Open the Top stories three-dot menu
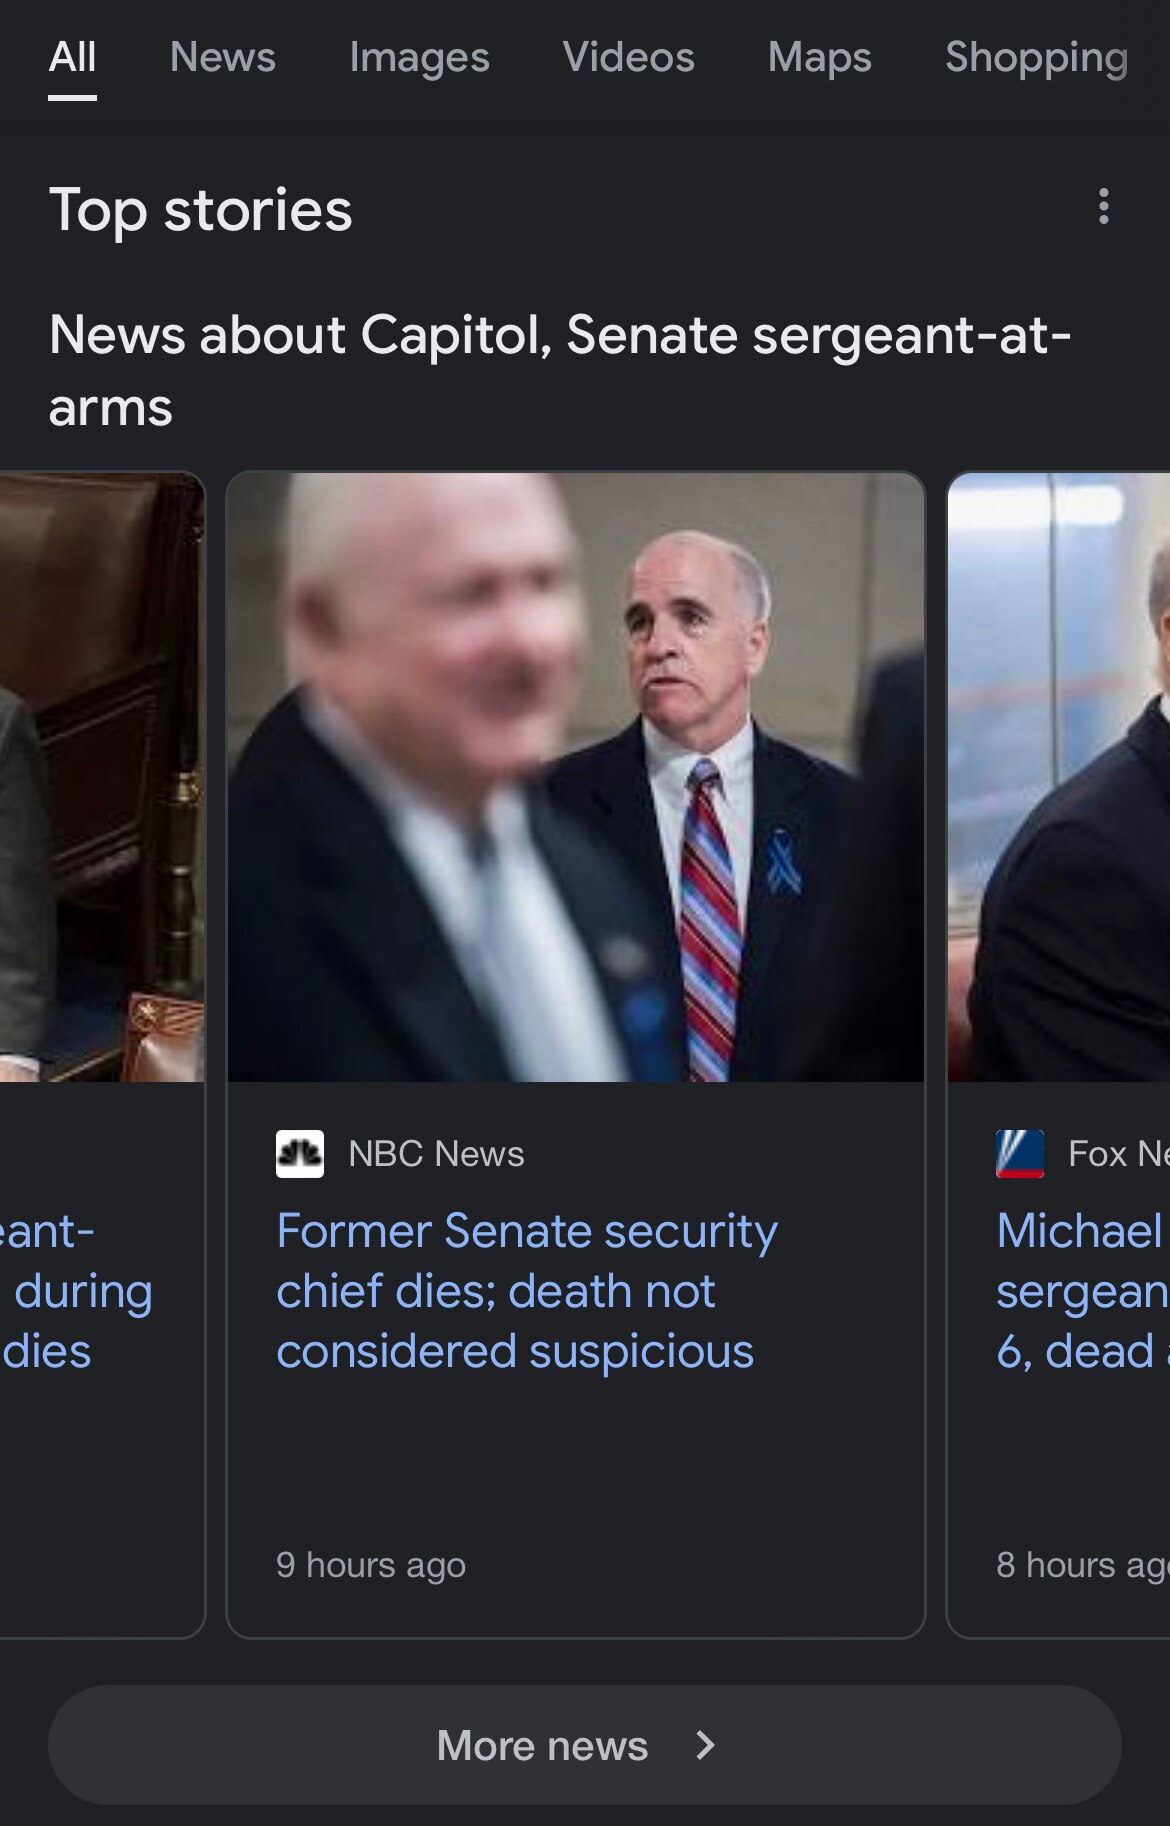Screen dimensions: 1170x1826 [1103, 207]
